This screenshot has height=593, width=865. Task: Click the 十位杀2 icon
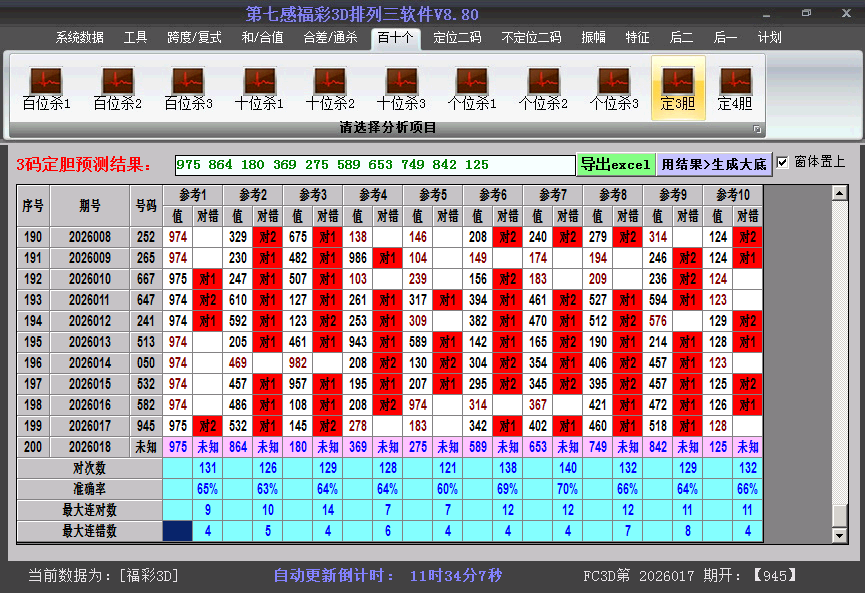point(330,88)
